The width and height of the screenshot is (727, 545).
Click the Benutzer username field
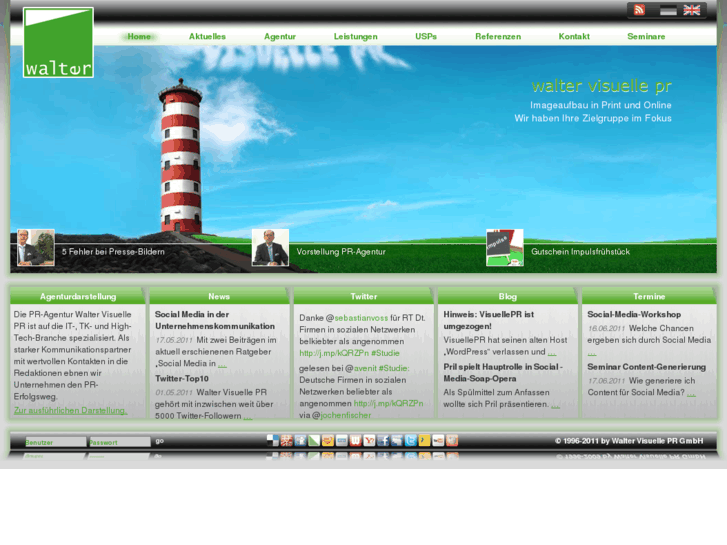click(x=56, y=442)
